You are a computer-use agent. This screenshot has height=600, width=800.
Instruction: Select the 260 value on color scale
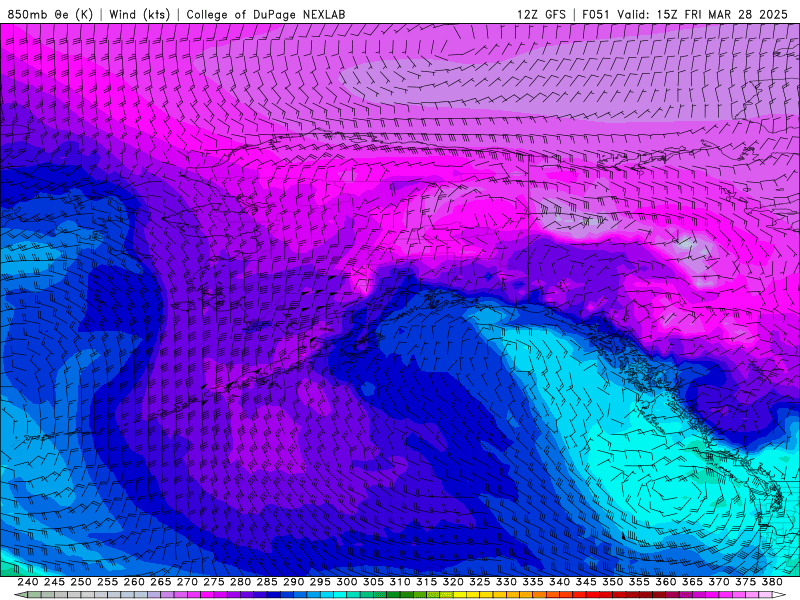coord(134,582)
